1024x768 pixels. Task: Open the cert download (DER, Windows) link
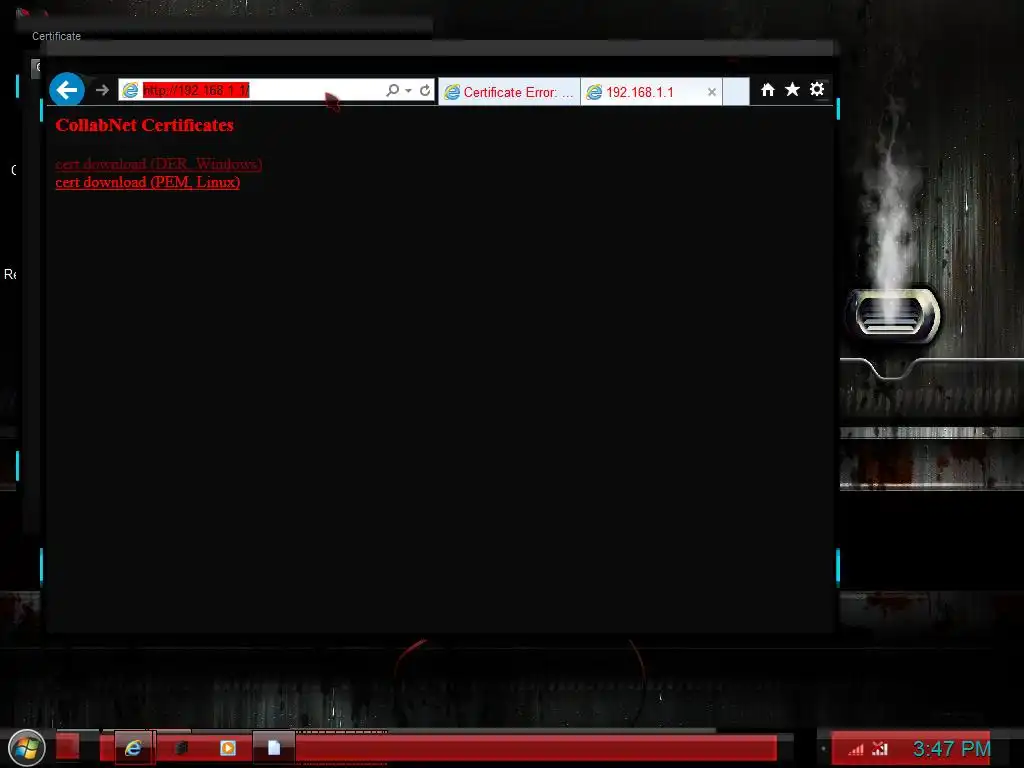159,164
